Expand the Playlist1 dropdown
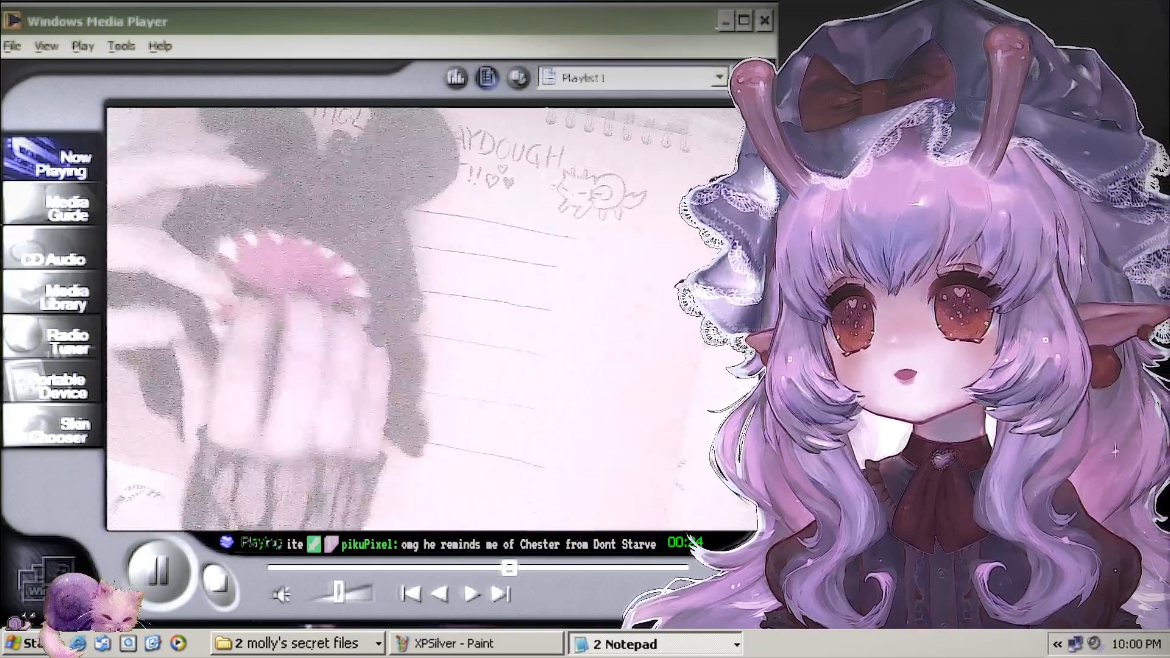 click(719, 78)
